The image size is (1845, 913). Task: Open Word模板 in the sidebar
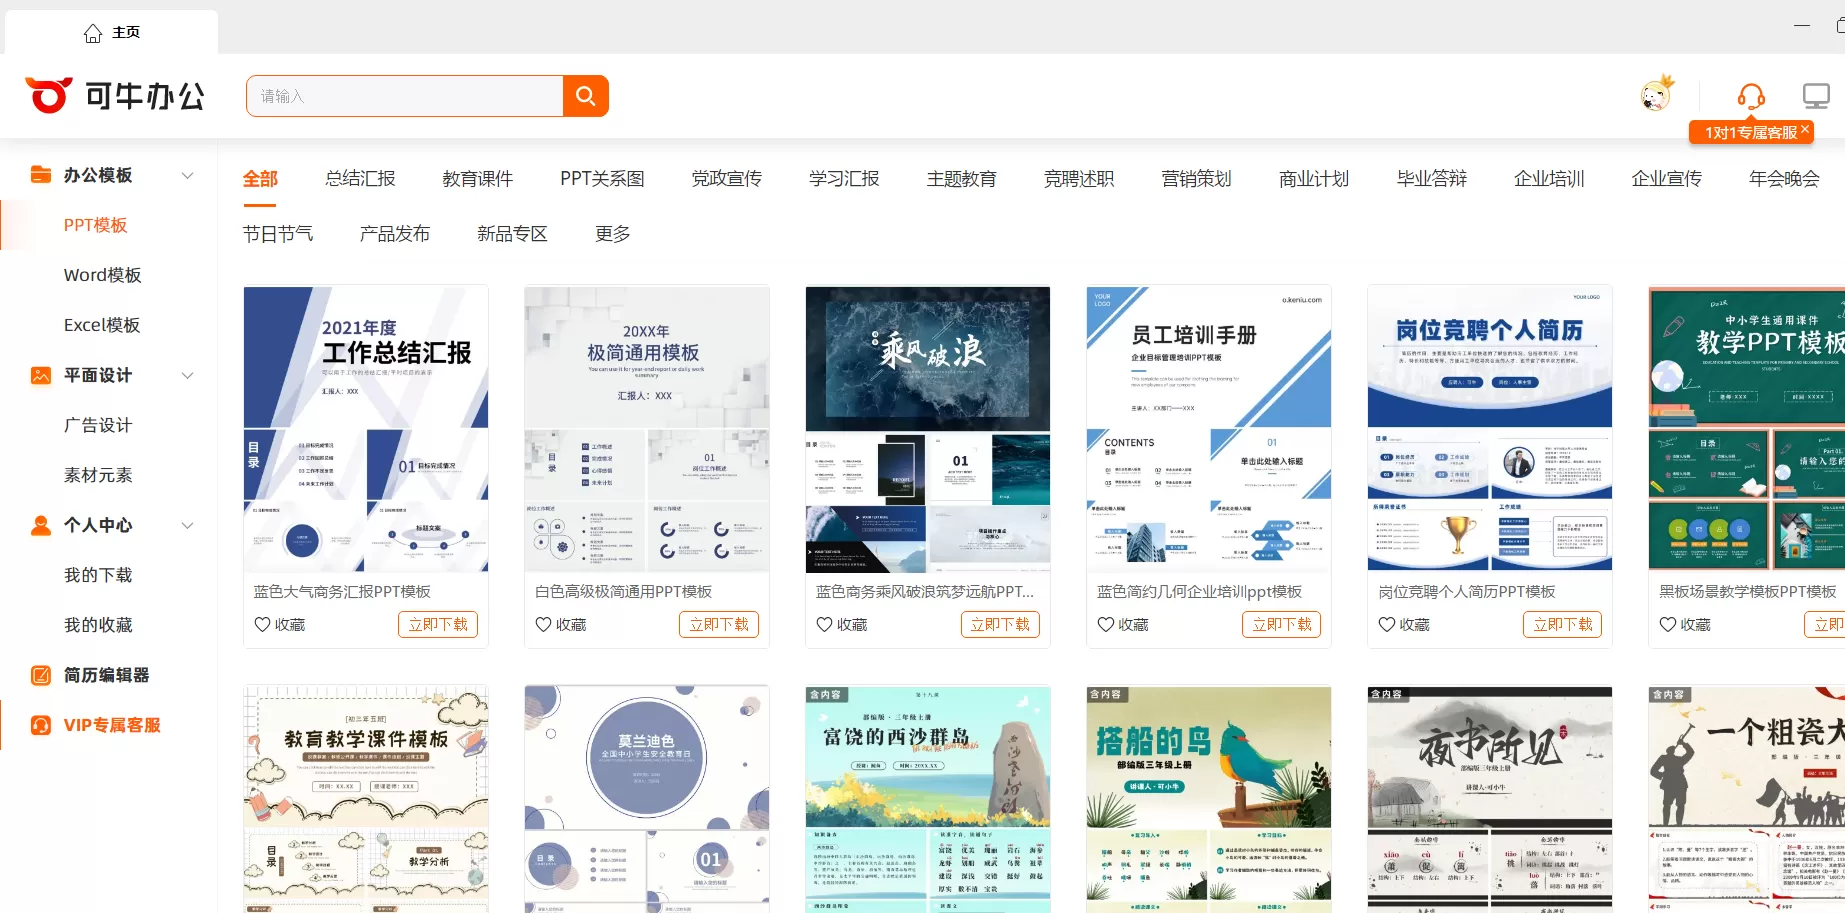click(x=103, y=275)
